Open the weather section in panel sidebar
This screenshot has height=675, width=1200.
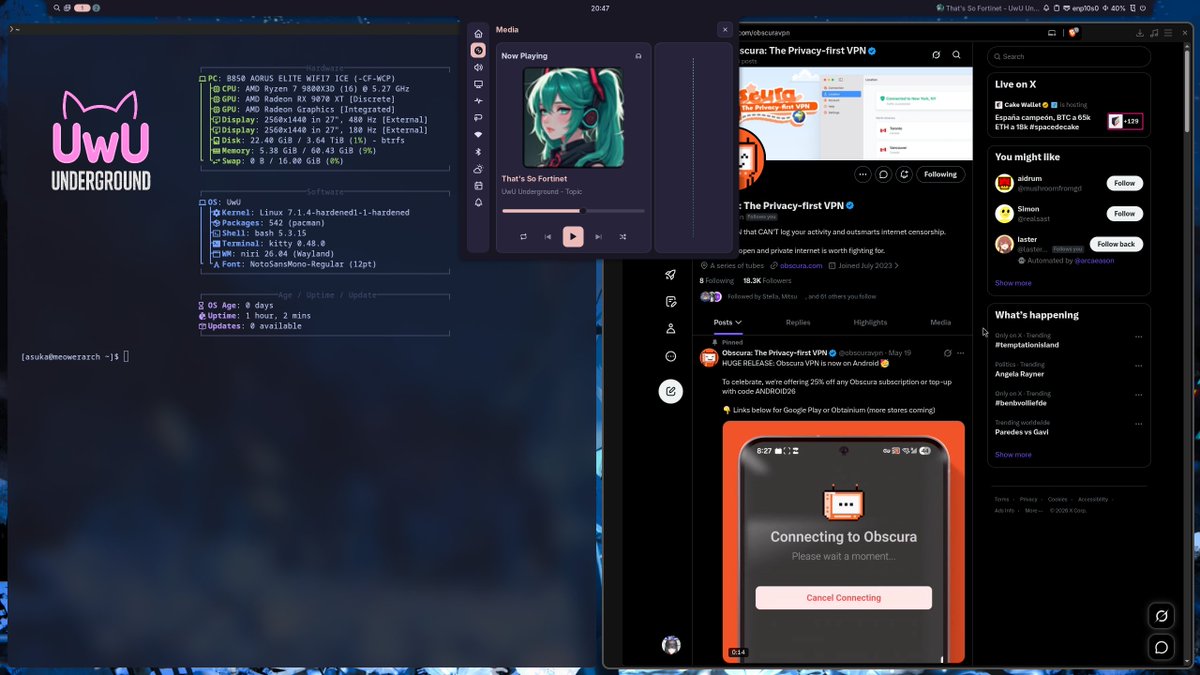click(x=478, y=169)
